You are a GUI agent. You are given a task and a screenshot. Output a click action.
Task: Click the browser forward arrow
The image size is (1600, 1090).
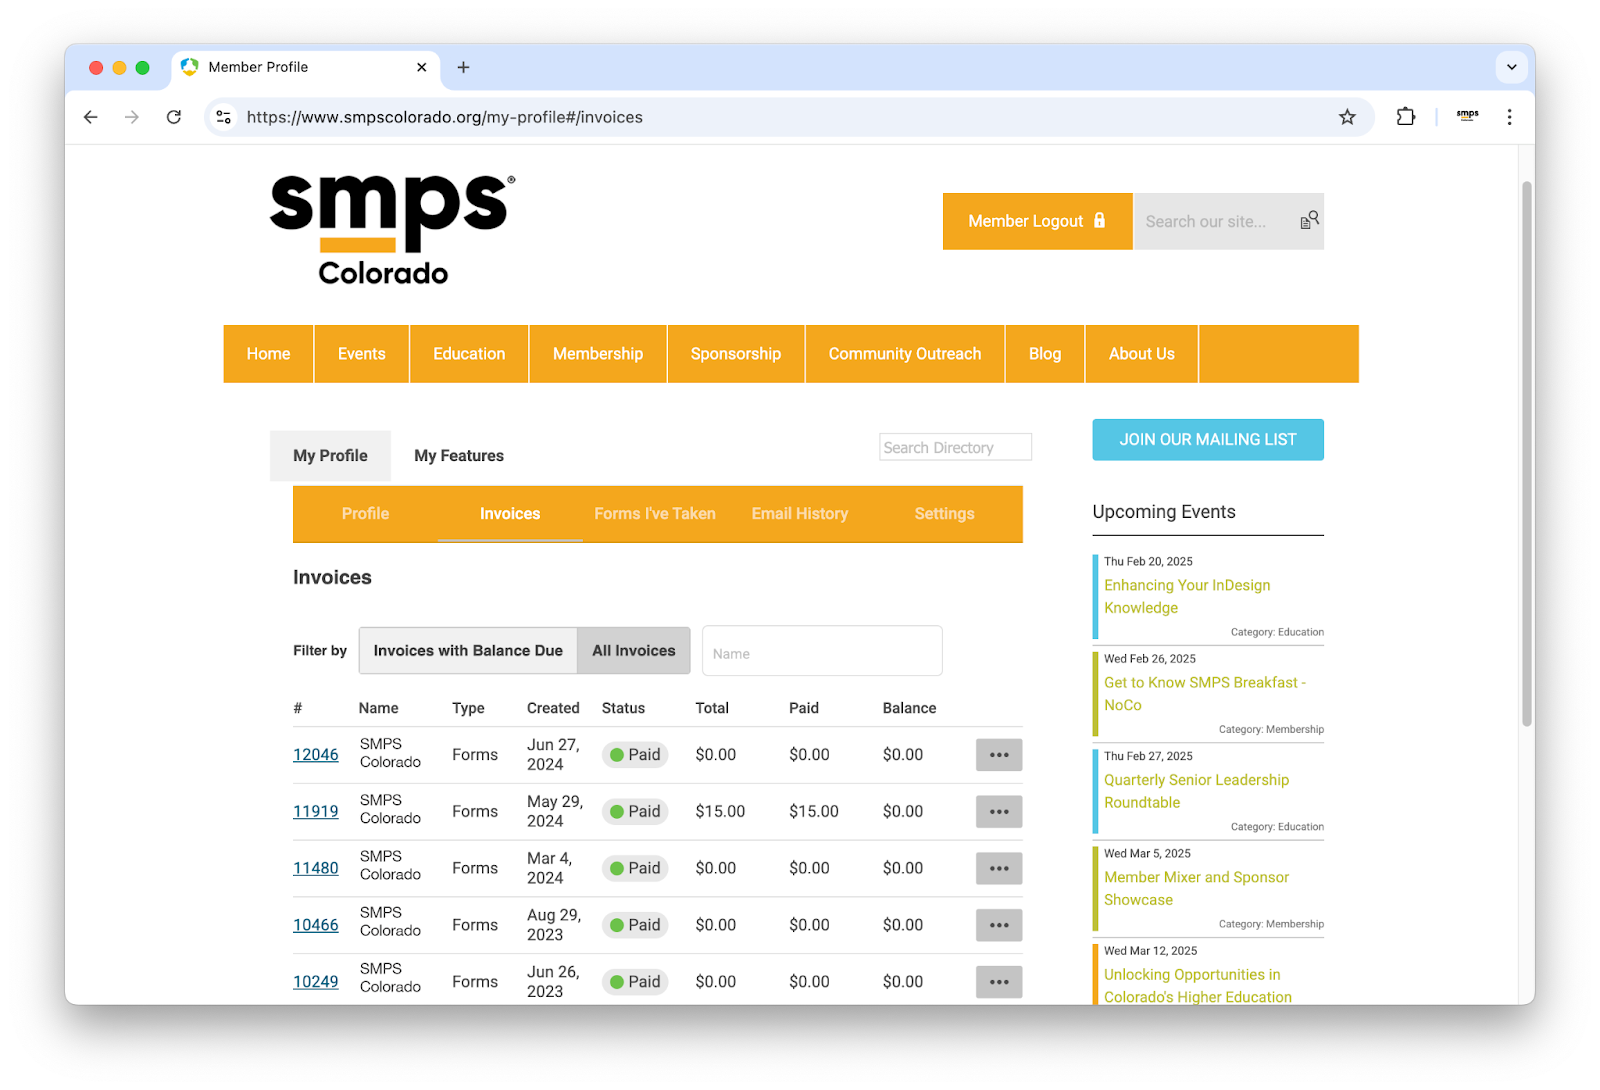pyautogui.click(x=132, y=117)
